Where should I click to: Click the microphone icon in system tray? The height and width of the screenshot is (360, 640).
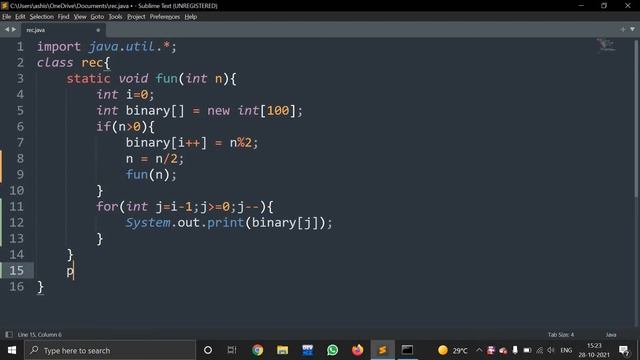click(515, 350)
